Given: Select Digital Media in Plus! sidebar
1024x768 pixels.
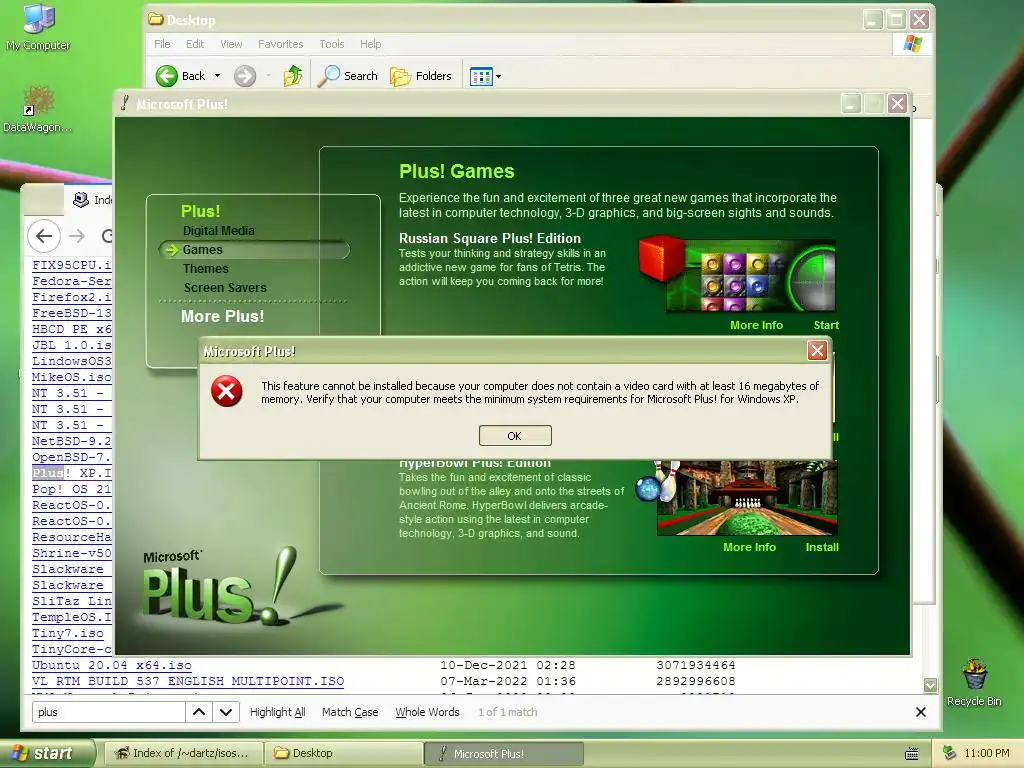Looking at the screenshot, I should pyautogui.click(x=219, y=231).
